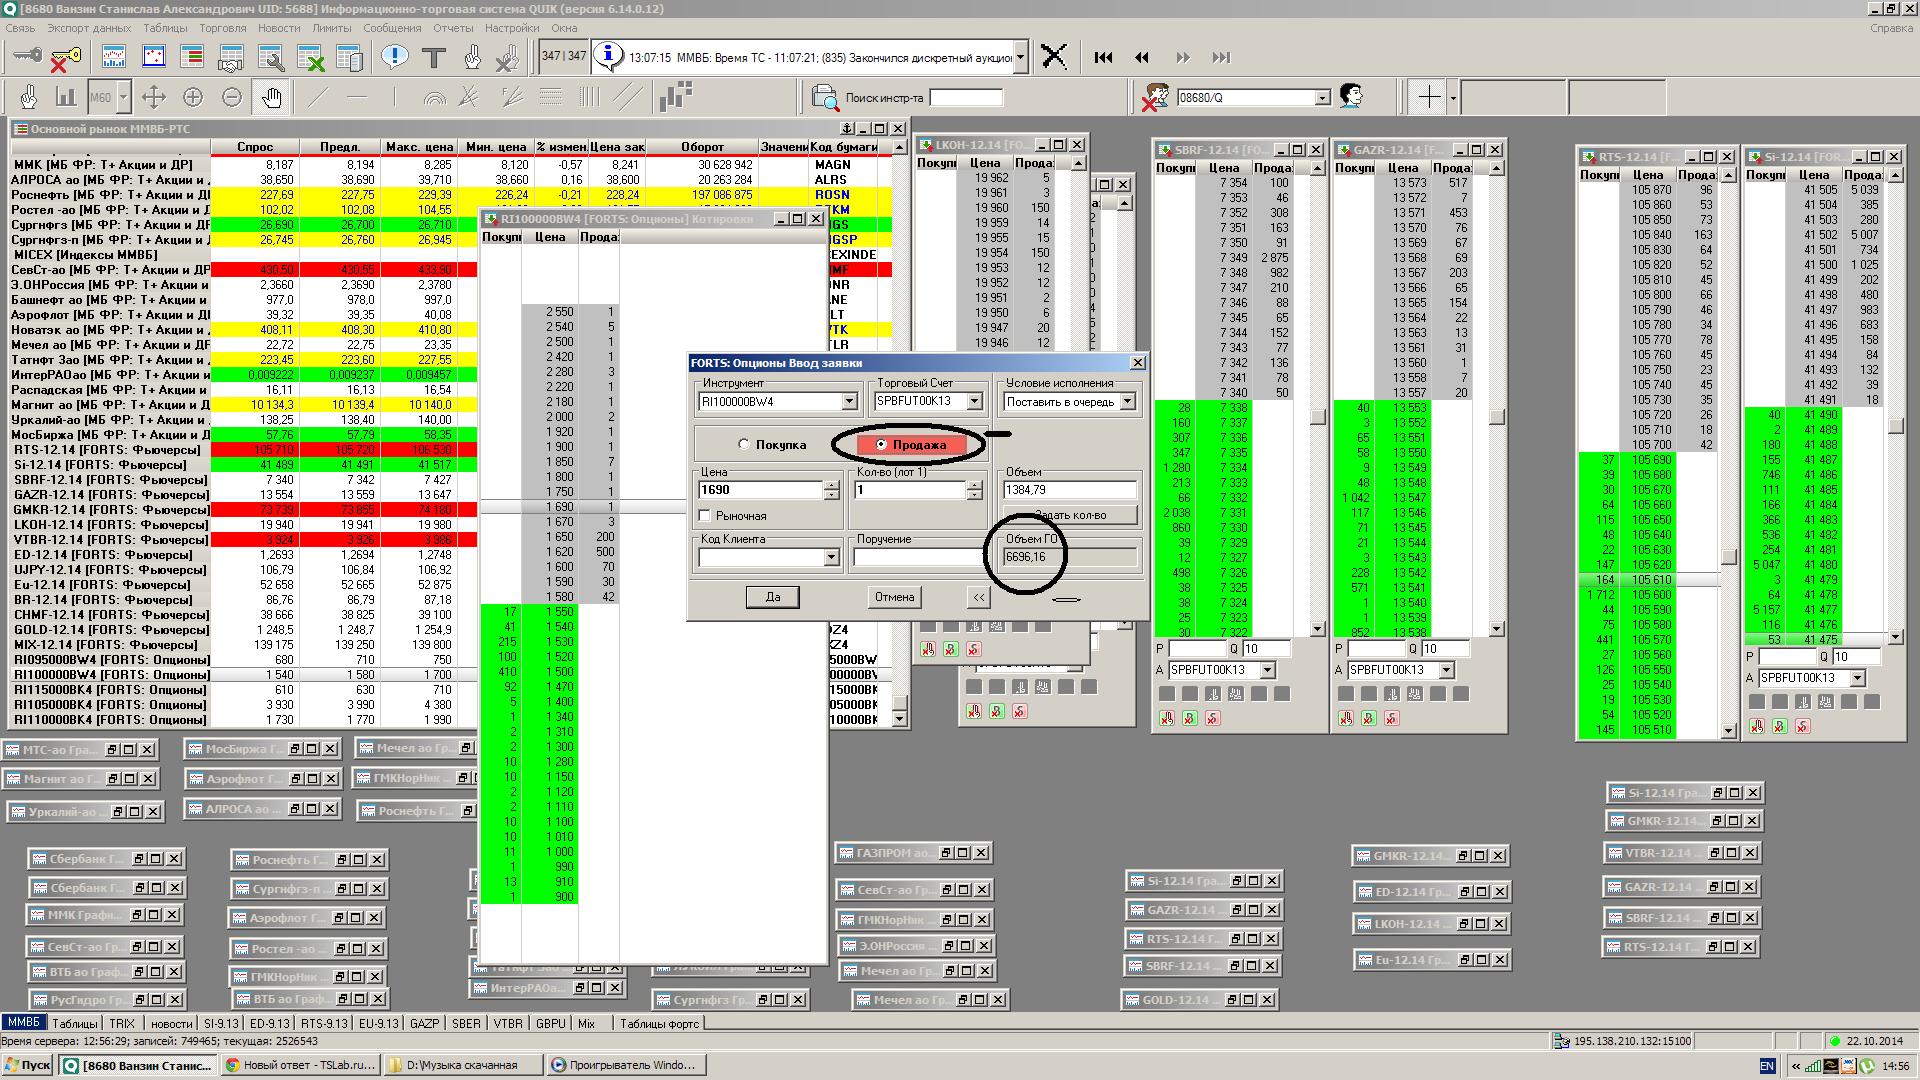
Task: Open the Код Клиента dropdown
Action: point(830,557)
